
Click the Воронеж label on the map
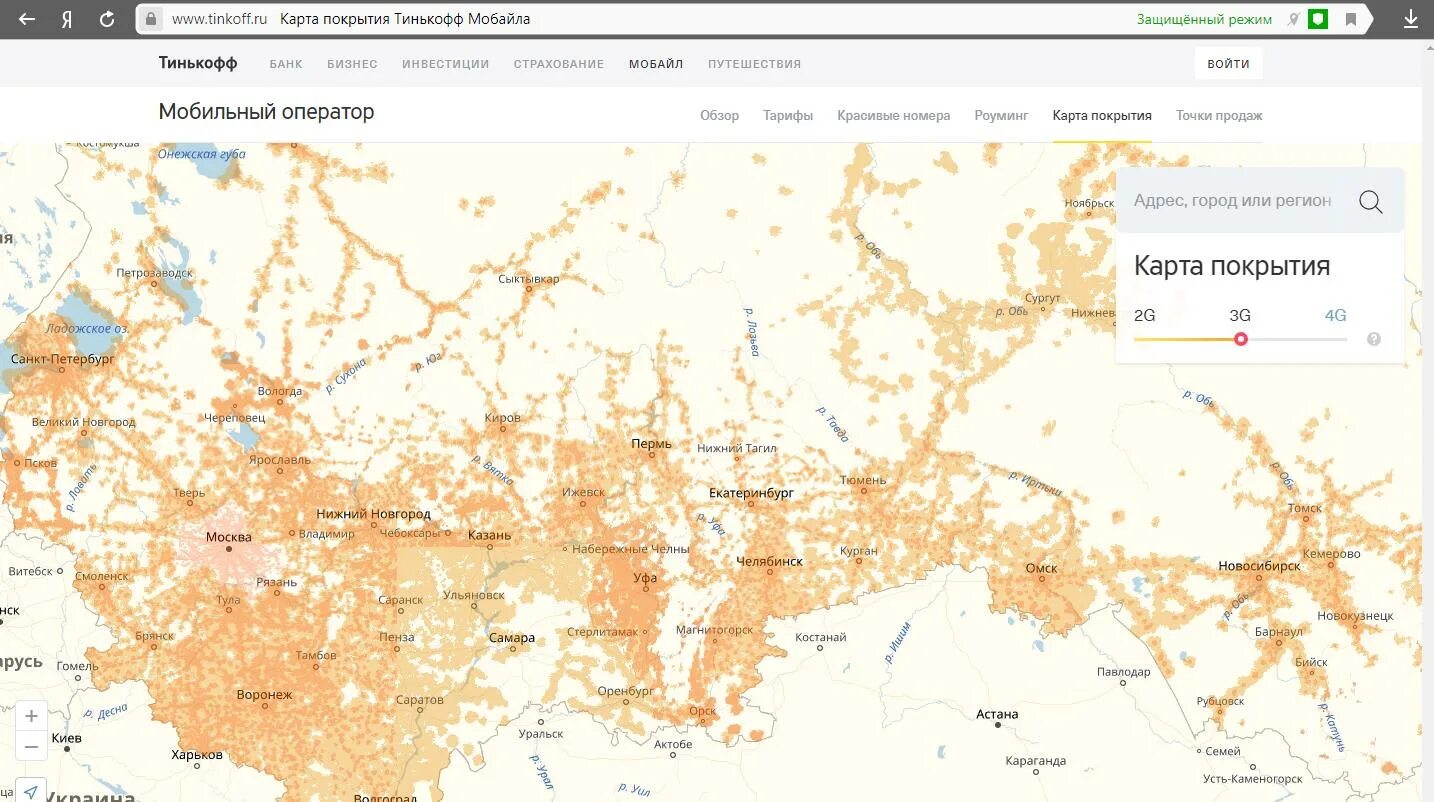pyautogui.click(x=264, y=694)
